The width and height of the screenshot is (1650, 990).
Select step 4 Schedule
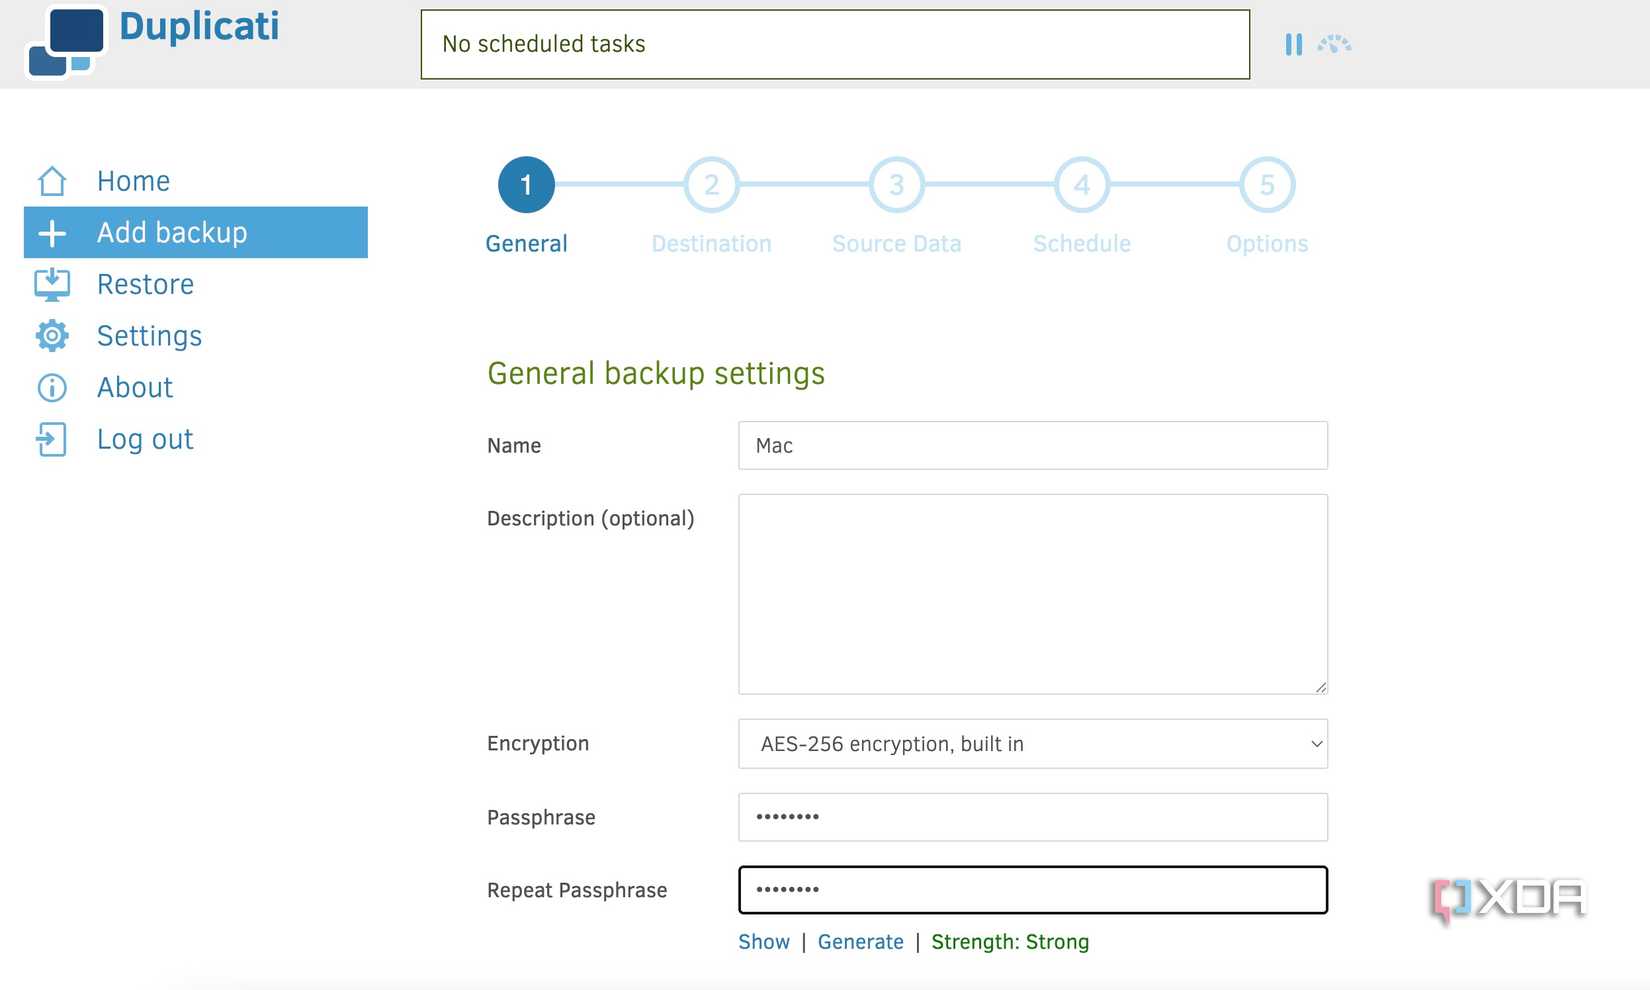[x=1081, y=185]
